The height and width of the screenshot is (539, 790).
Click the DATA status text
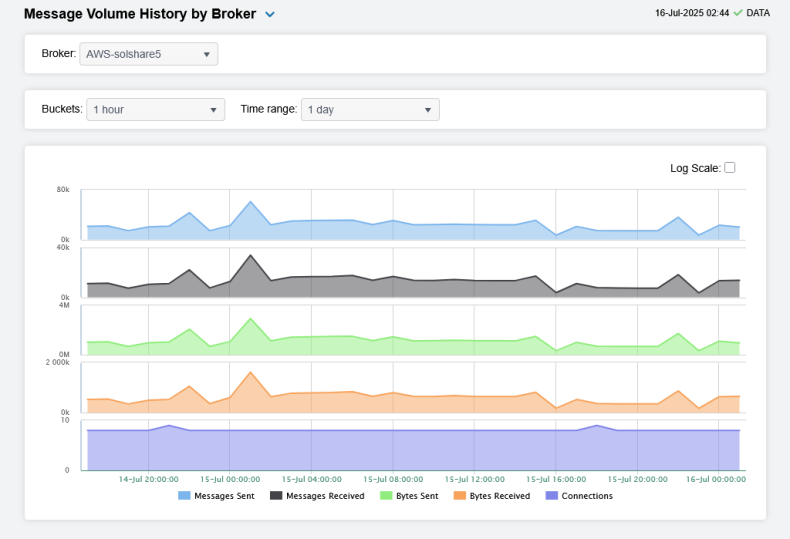(x=758, y=13)
